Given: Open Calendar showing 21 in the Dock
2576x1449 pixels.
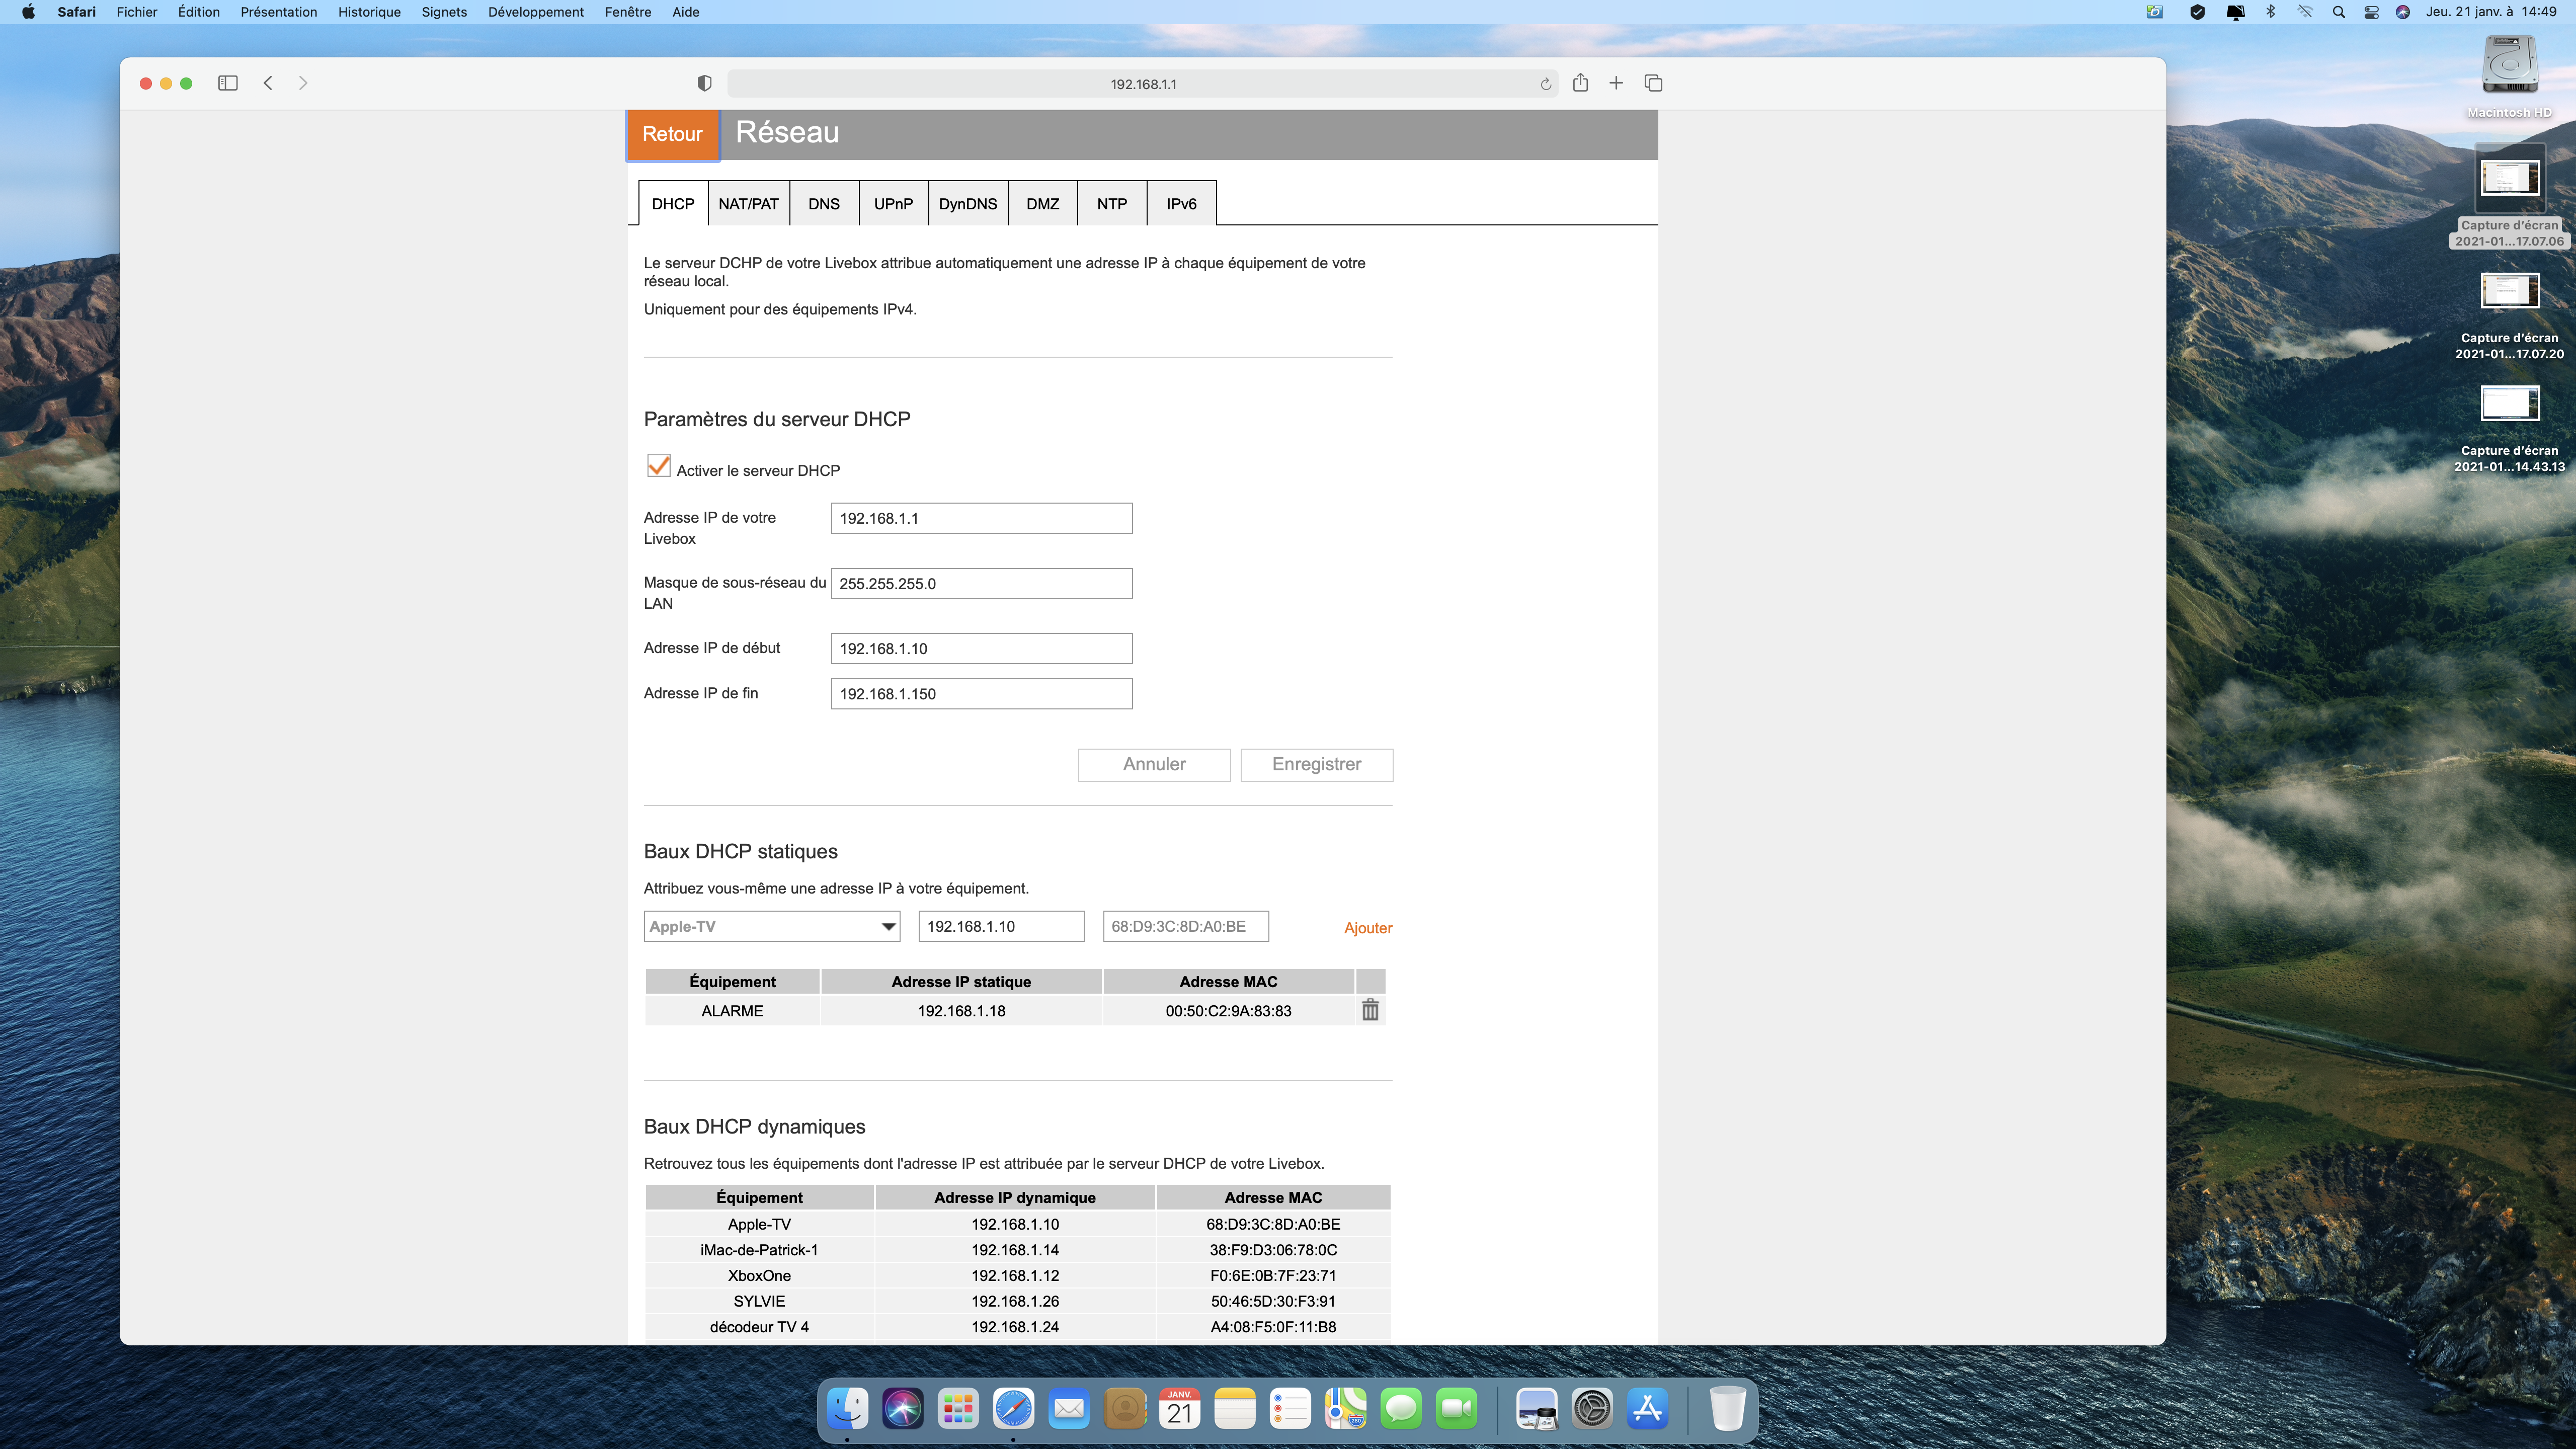Looking at the screenshot, I should [1180, 1409].
